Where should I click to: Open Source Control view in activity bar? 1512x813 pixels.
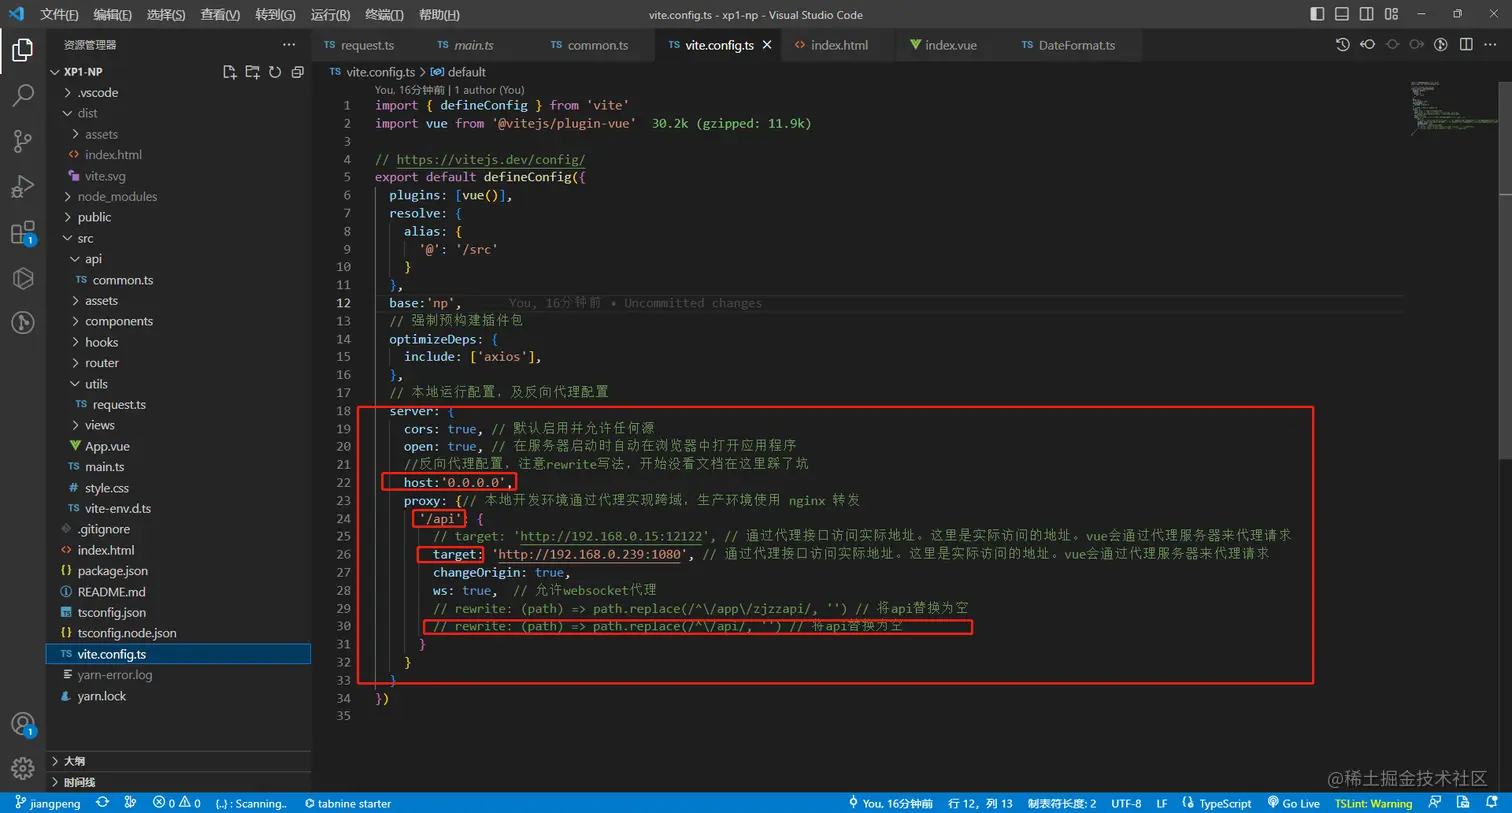point(22,141)
